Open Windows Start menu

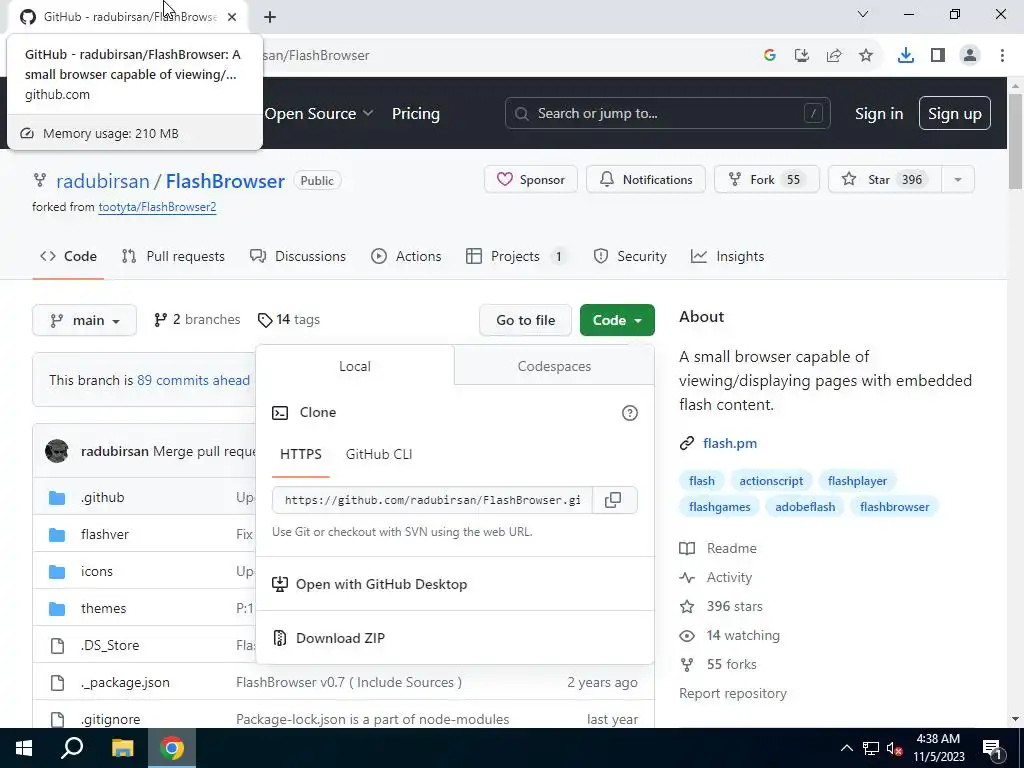click(24, 748)
